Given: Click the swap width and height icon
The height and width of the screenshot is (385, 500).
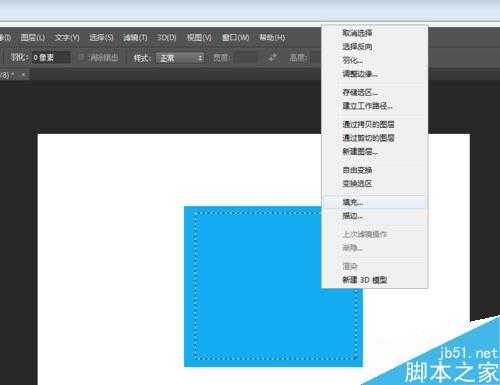Looking at the screenshot, I should (272, 58).
